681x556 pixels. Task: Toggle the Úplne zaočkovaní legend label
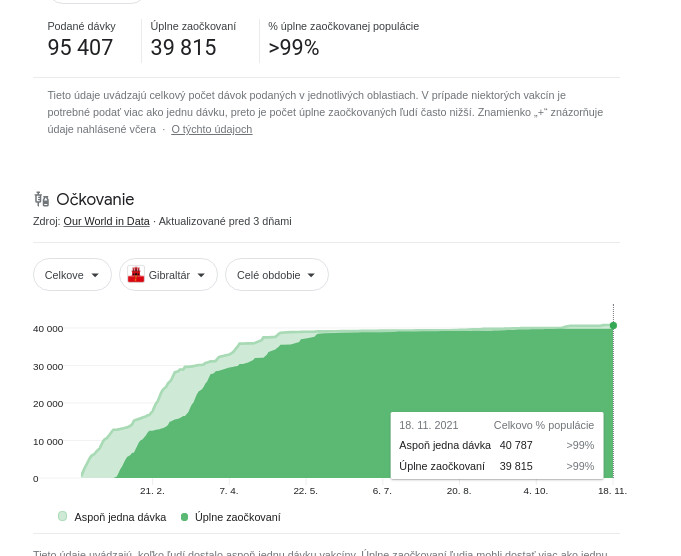237,517
